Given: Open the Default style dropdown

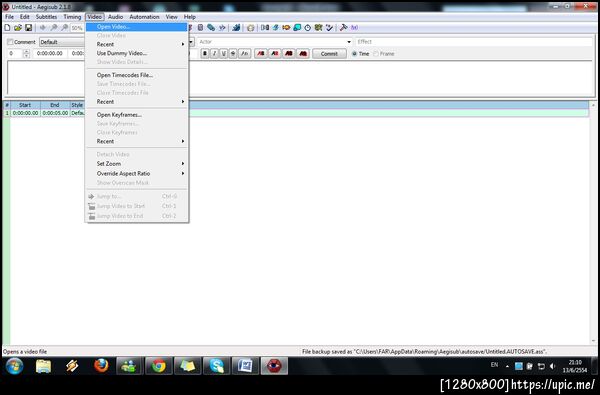Looking at the screenshot, I should tap(62, 42).
